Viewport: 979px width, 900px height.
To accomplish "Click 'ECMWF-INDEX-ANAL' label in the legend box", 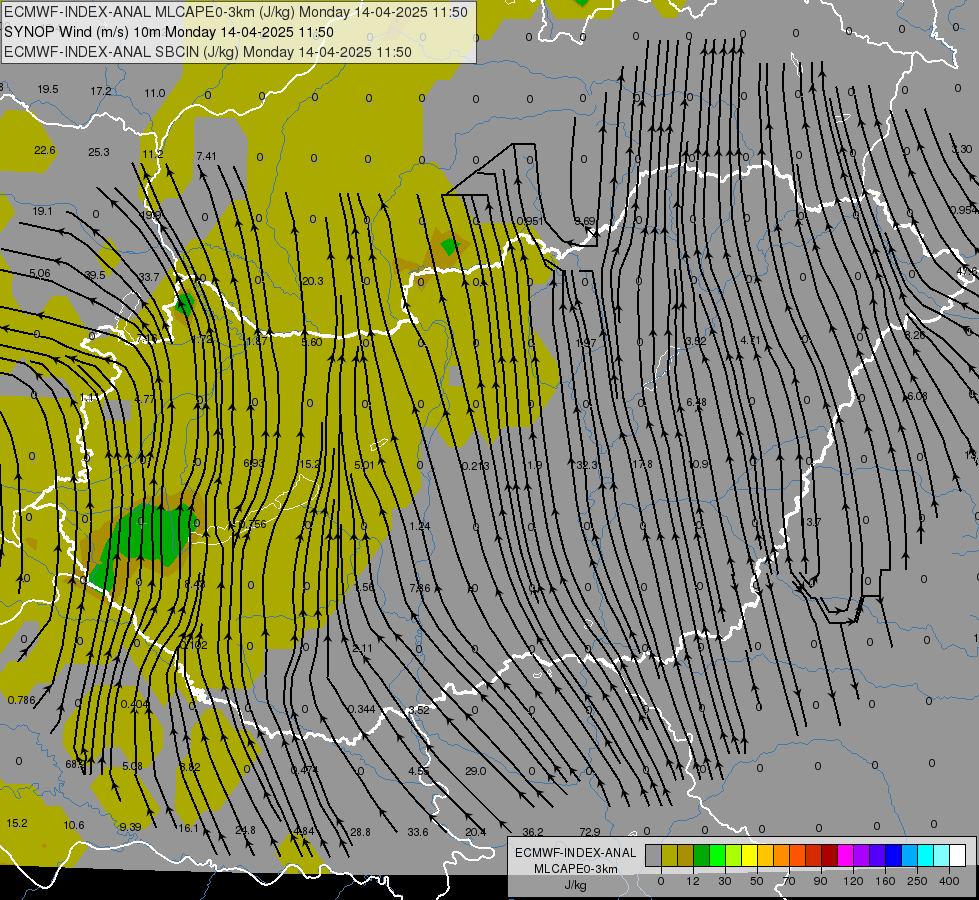I will coord(575,853).
